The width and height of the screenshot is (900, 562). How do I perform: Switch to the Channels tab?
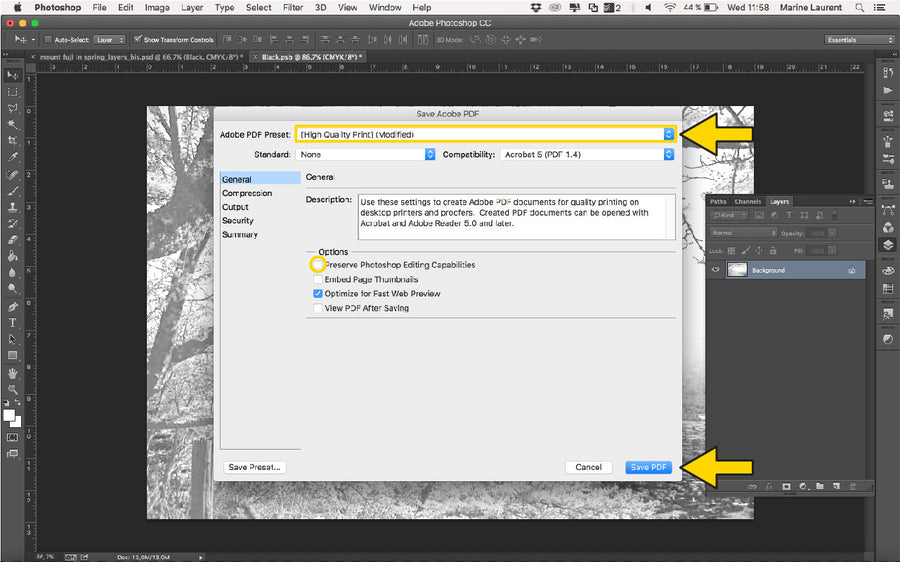[x=747, y=201]
